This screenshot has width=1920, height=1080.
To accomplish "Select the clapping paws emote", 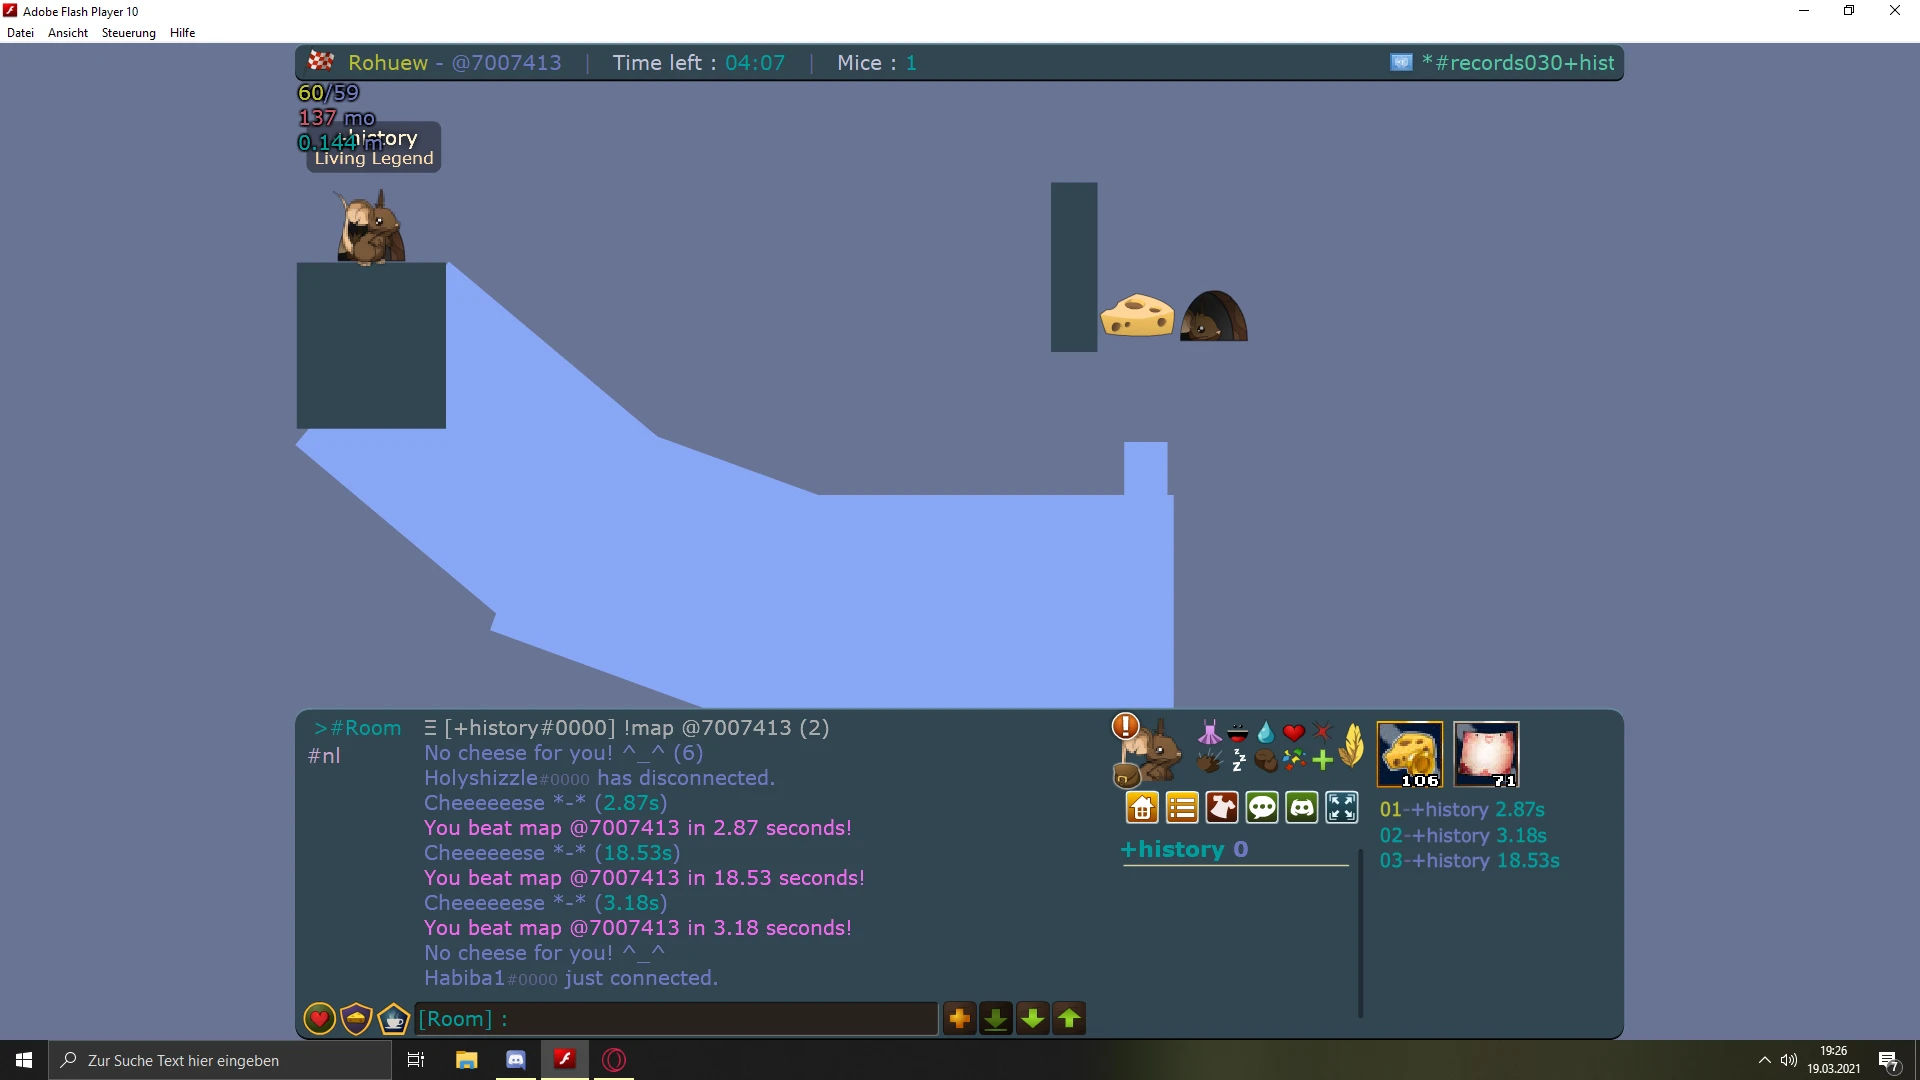I will 1209,761.
